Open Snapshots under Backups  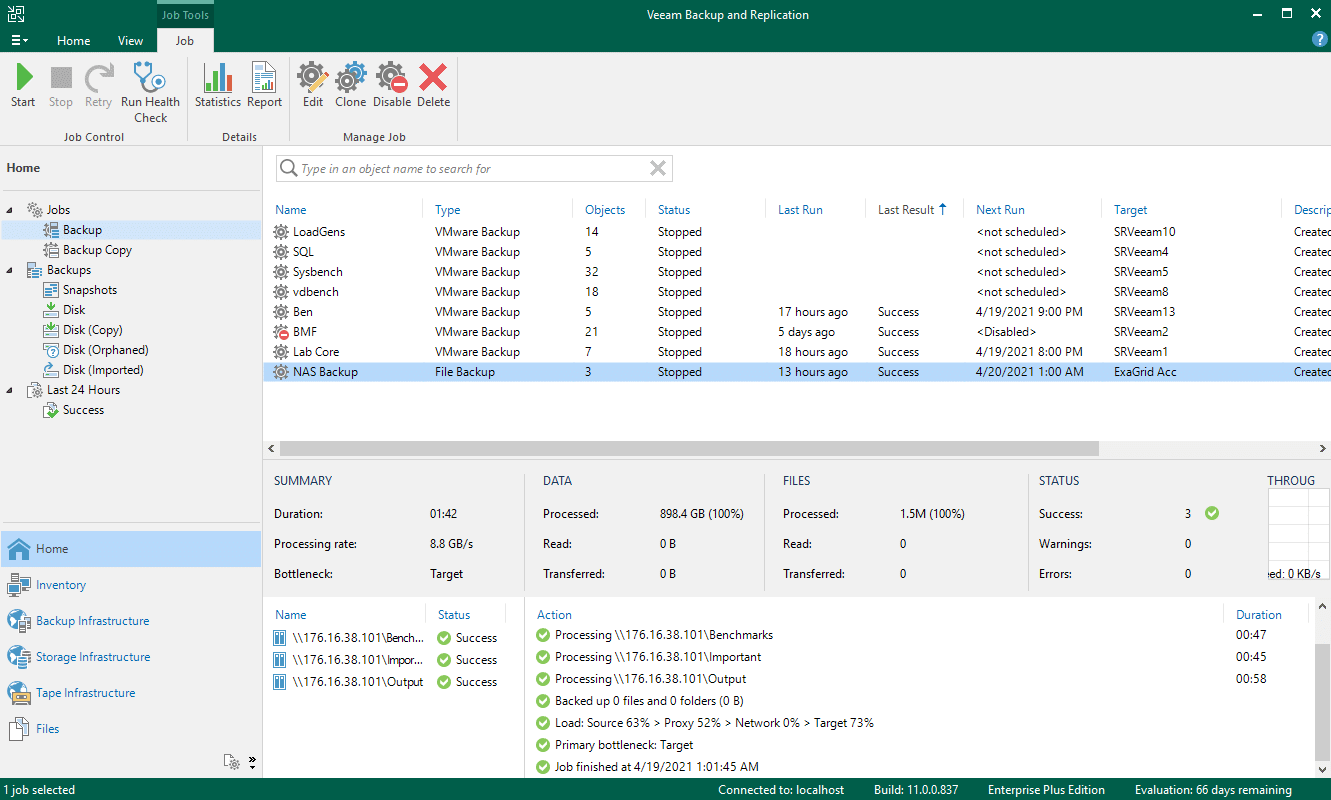pos(90,290)
